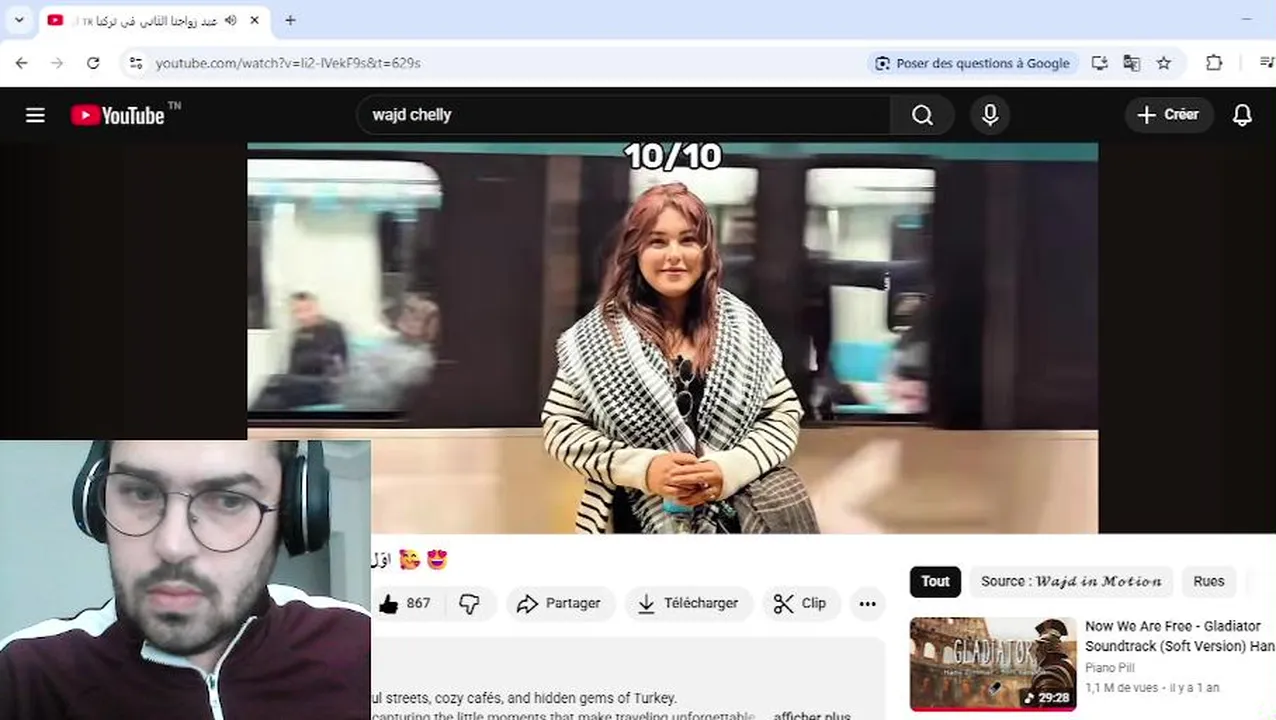Go to the YouTube home logo

118,115
